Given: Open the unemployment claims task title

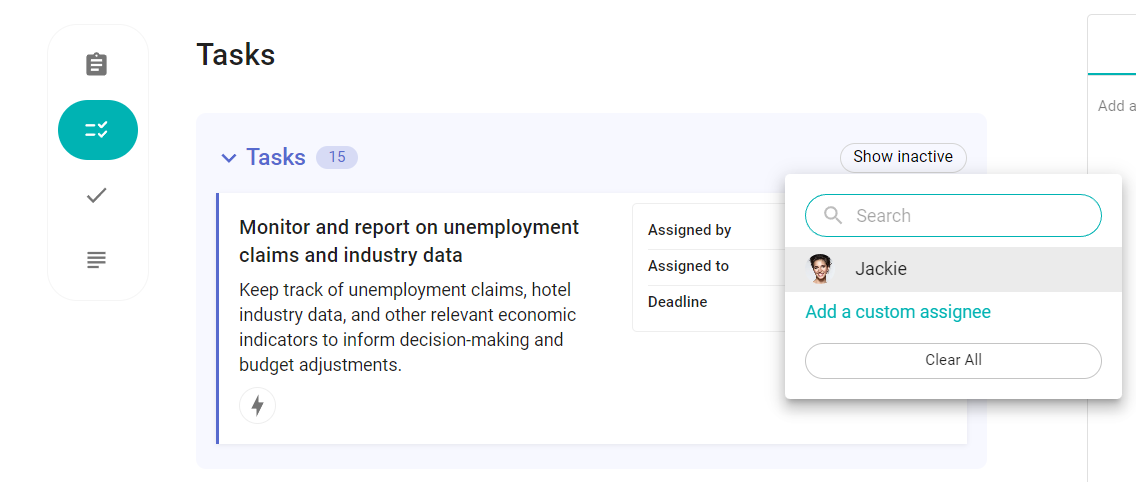Looking at the screenshot, I should coord(409,241).
